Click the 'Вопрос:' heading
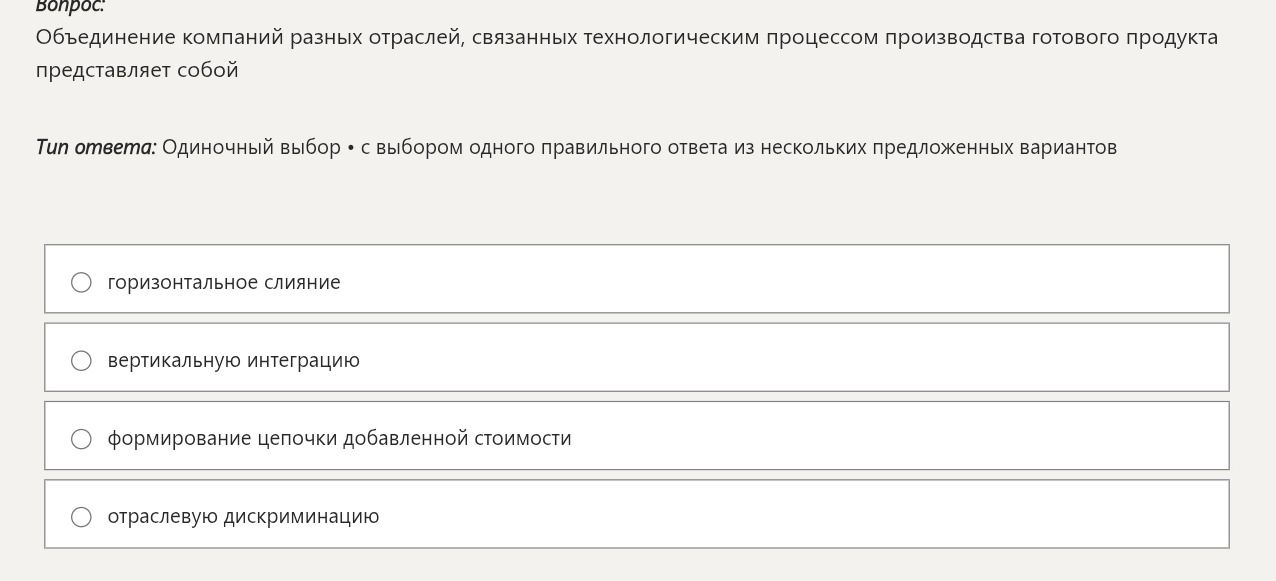The width and height of the screenshot is (1276, 581). (x=70, y=6)
